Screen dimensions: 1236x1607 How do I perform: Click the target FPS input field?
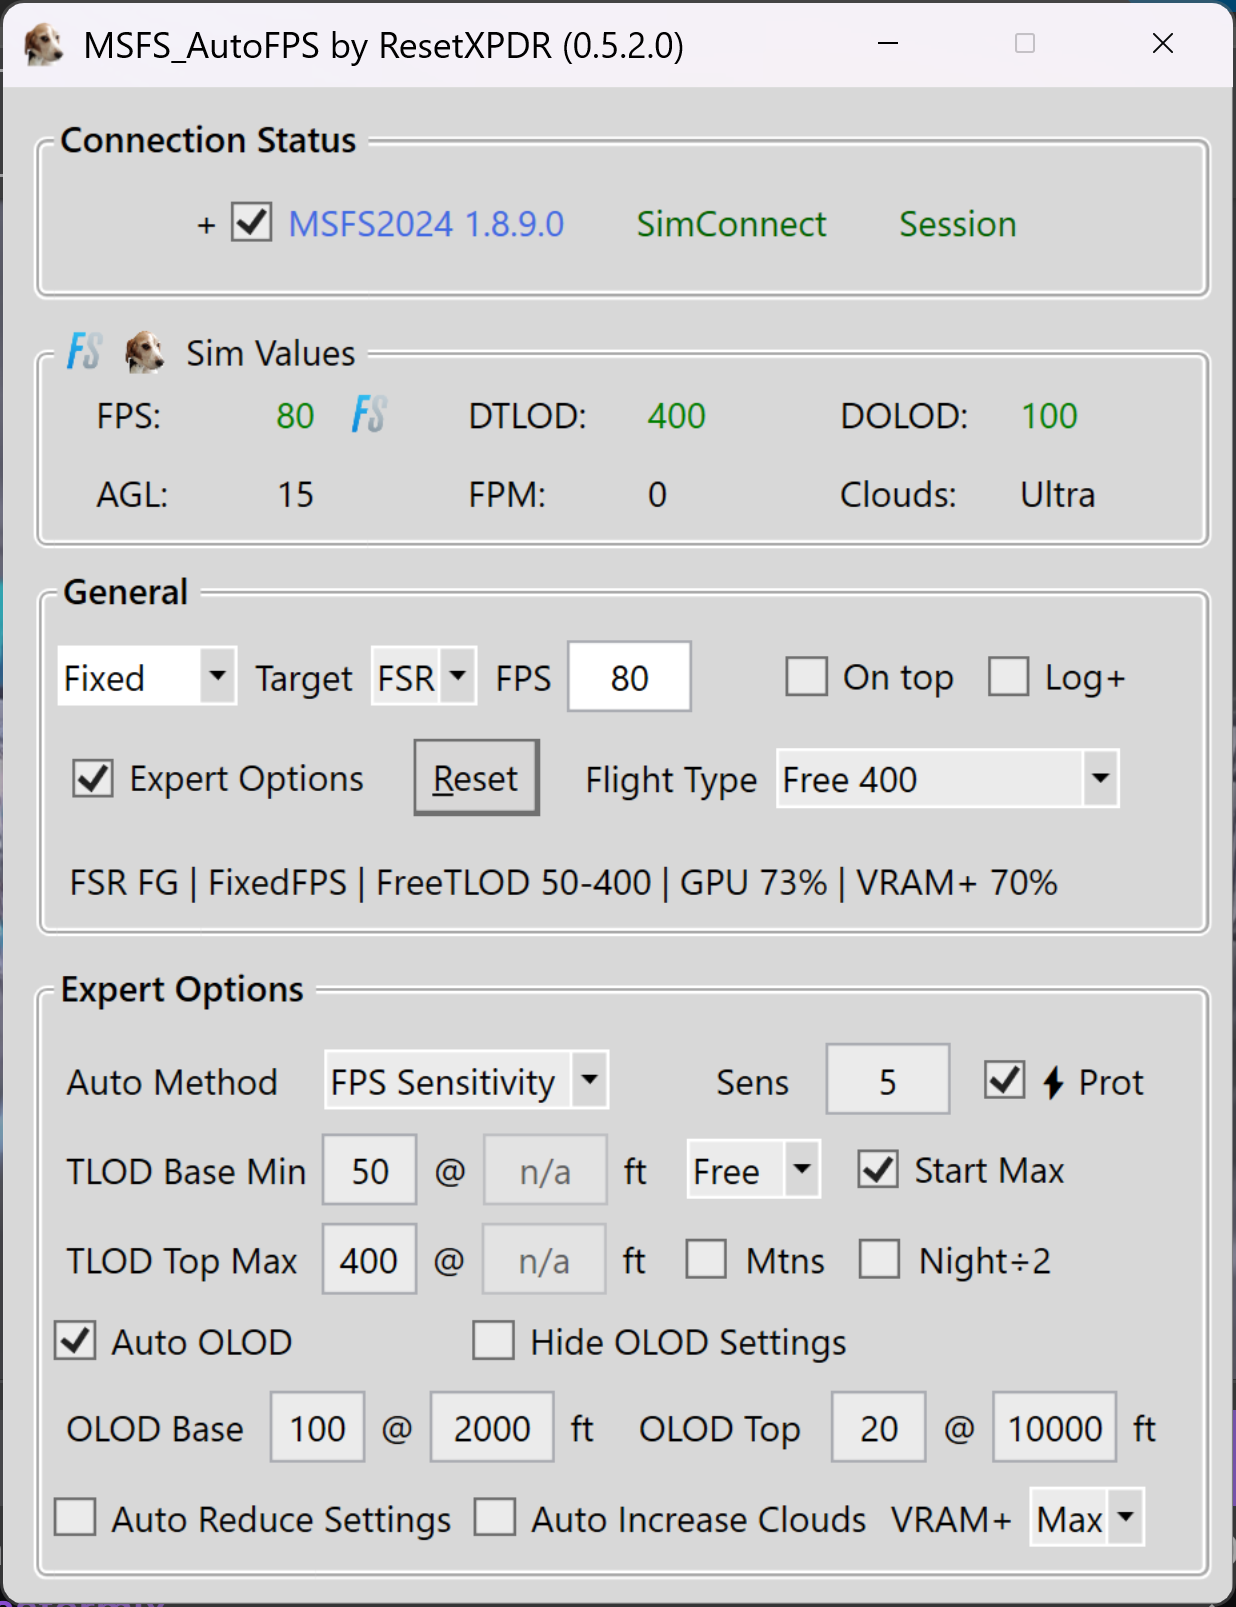(629, 677)
